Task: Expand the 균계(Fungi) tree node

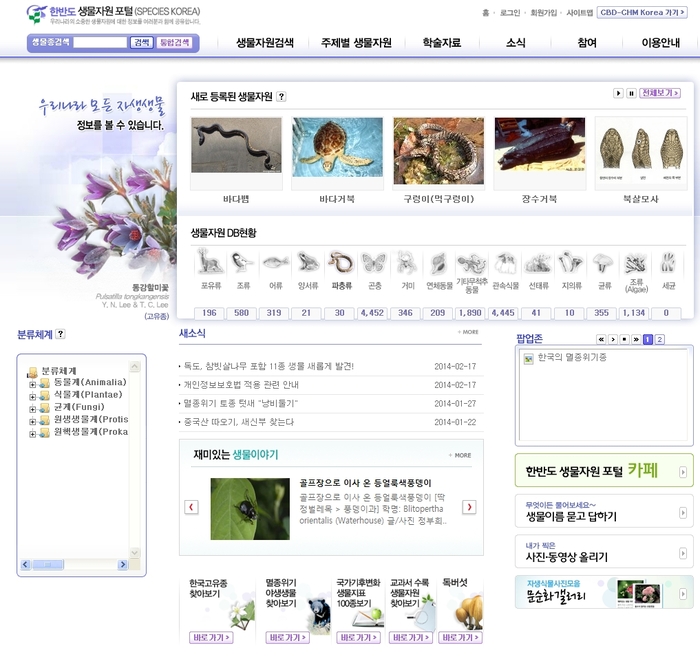Action: pos(33,408)
